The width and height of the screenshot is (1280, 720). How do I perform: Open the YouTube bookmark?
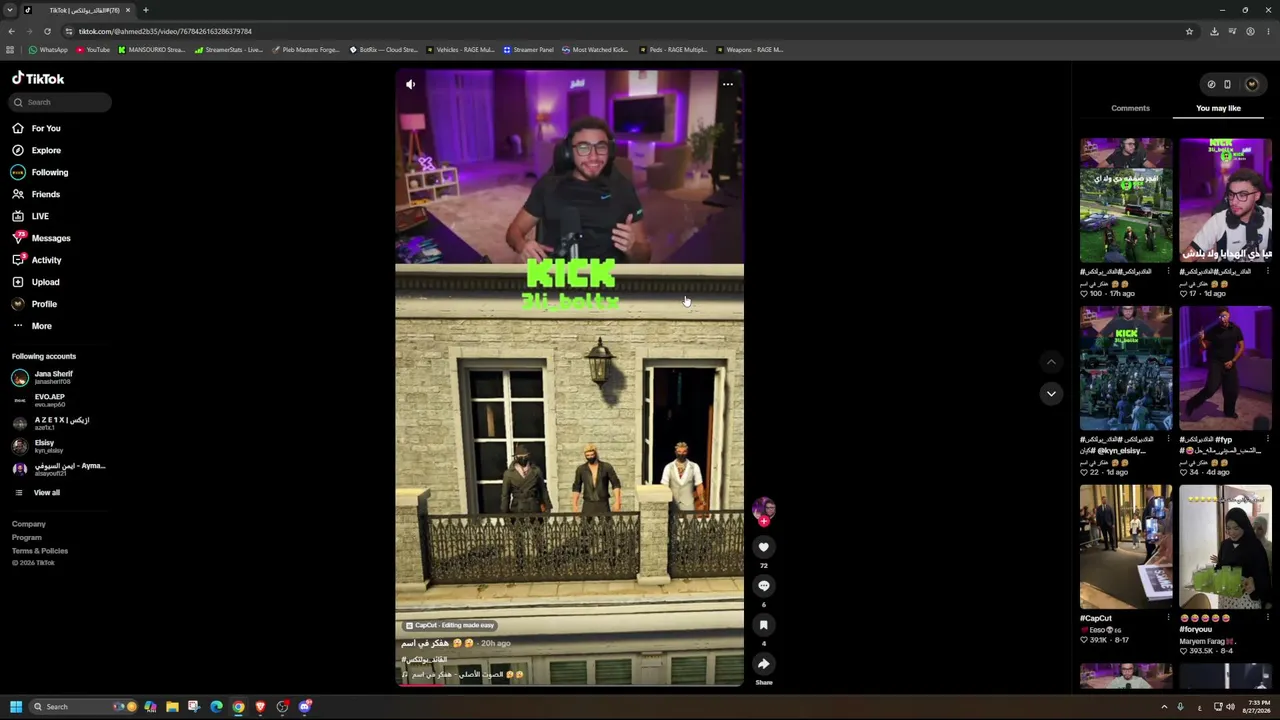click(x=93, y=50)
